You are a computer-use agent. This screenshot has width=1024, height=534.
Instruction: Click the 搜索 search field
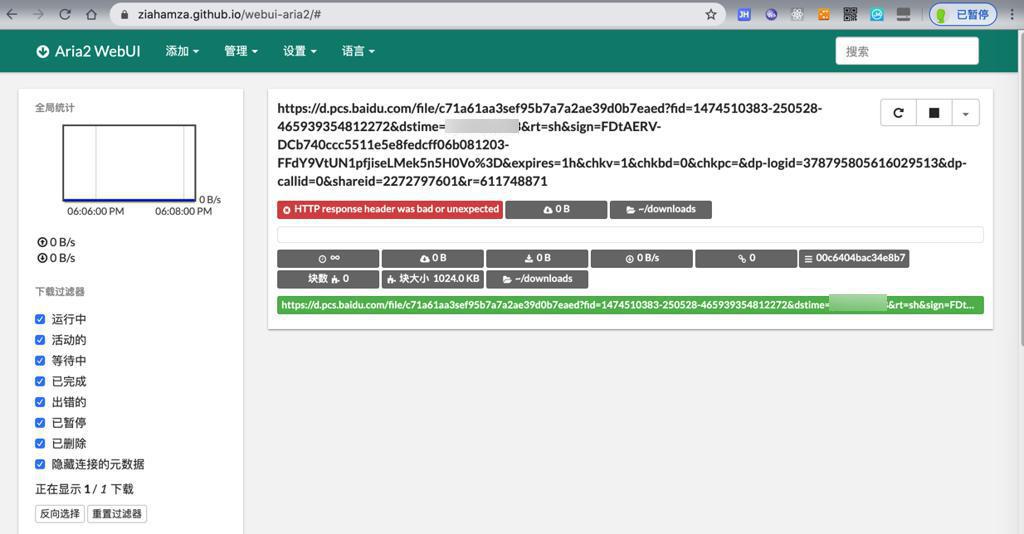coord(907,51)
